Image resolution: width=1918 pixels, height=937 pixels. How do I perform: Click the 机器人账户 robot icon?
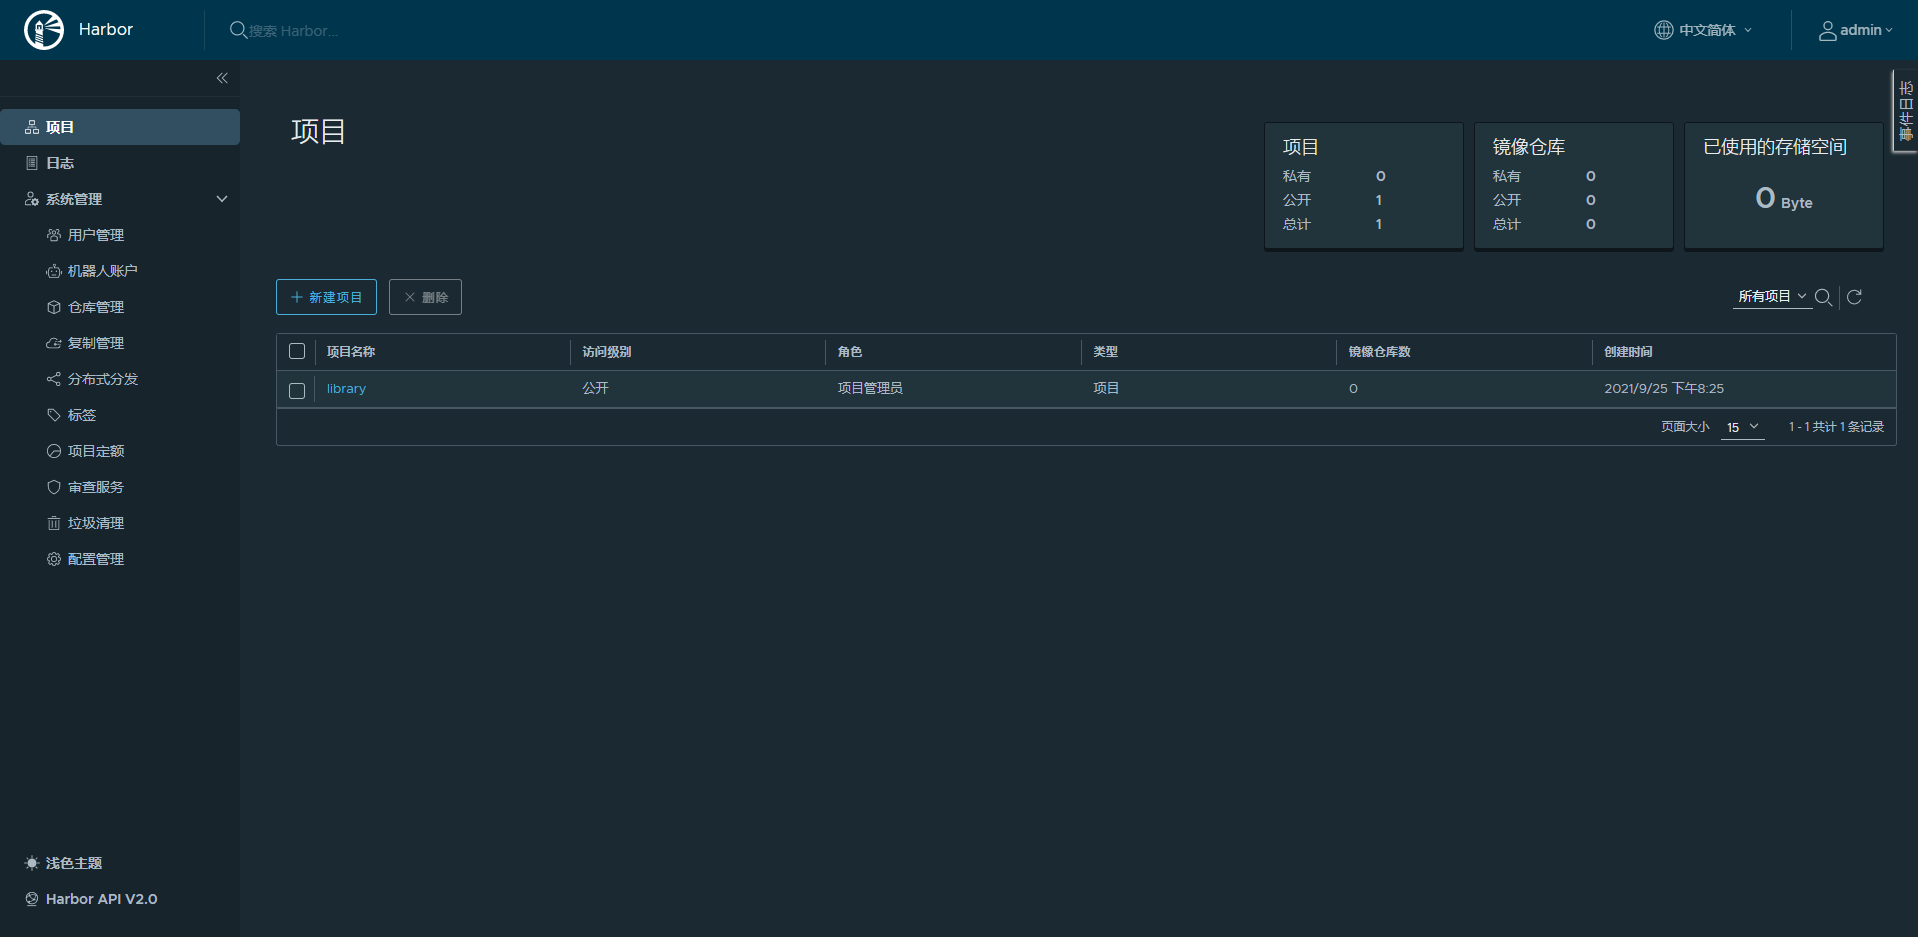coord(54,271)
